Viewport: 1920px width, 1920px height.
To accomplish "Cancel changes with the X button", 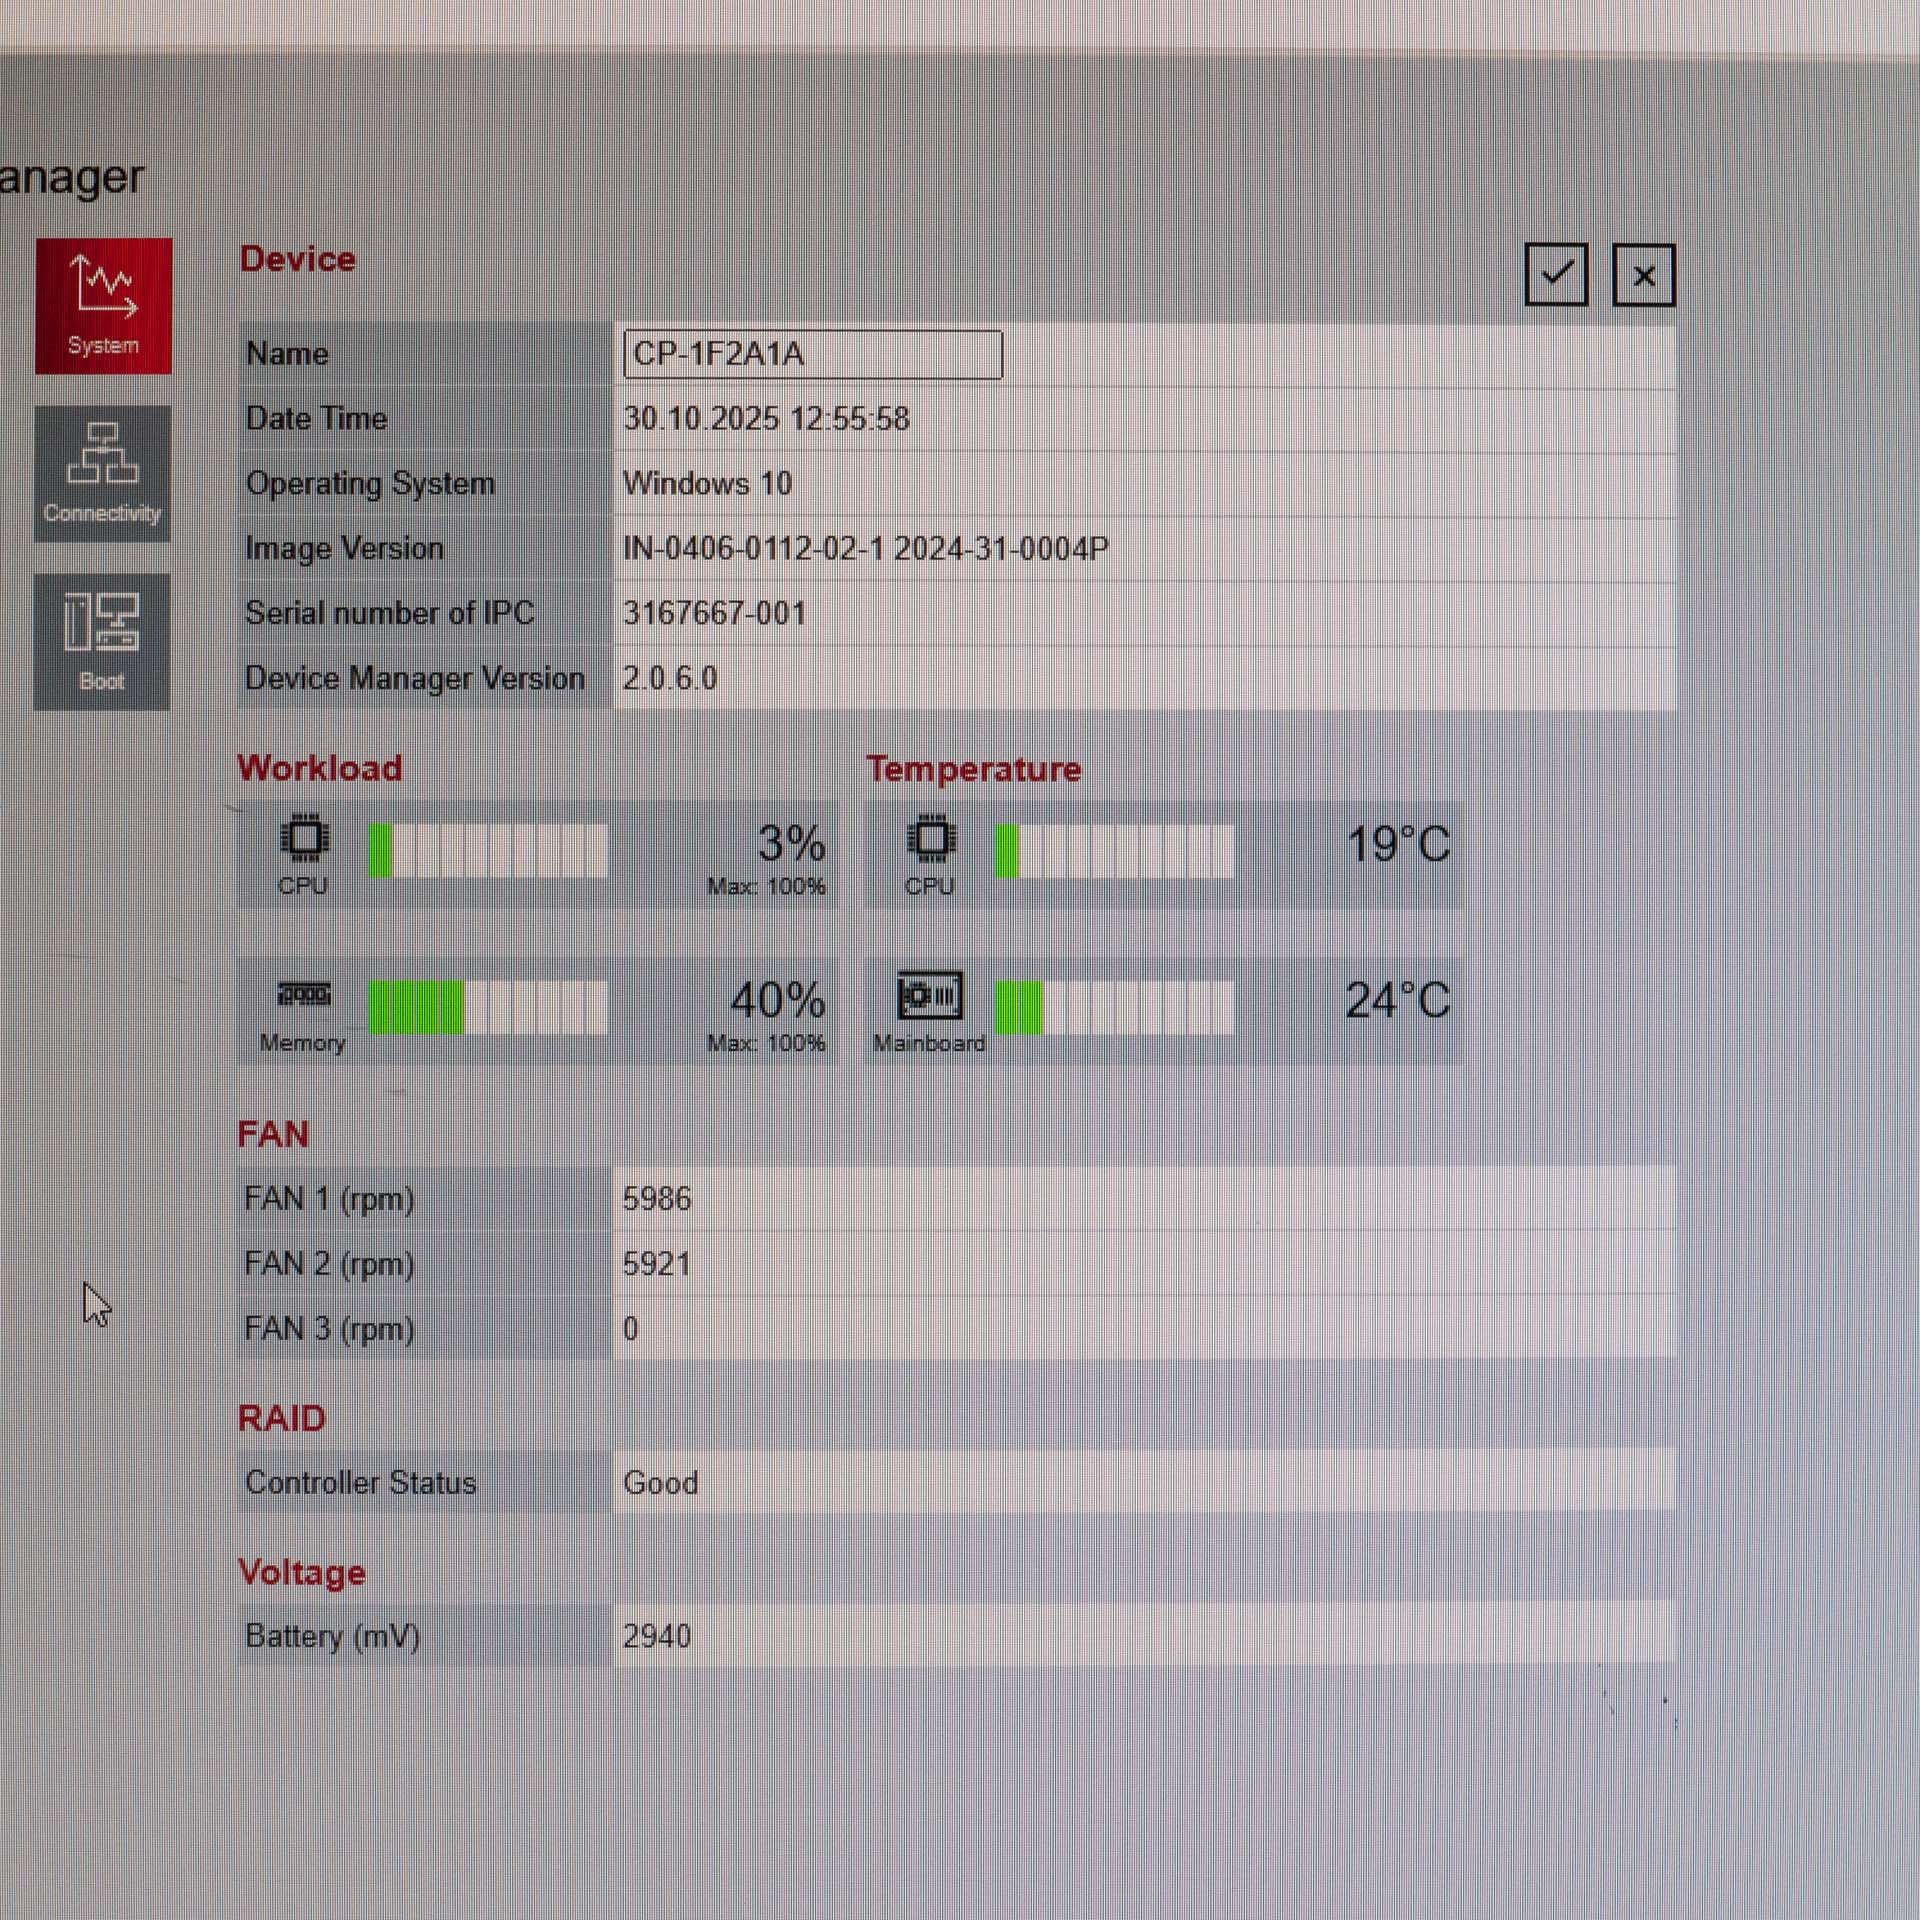I will coord(1643,275).
